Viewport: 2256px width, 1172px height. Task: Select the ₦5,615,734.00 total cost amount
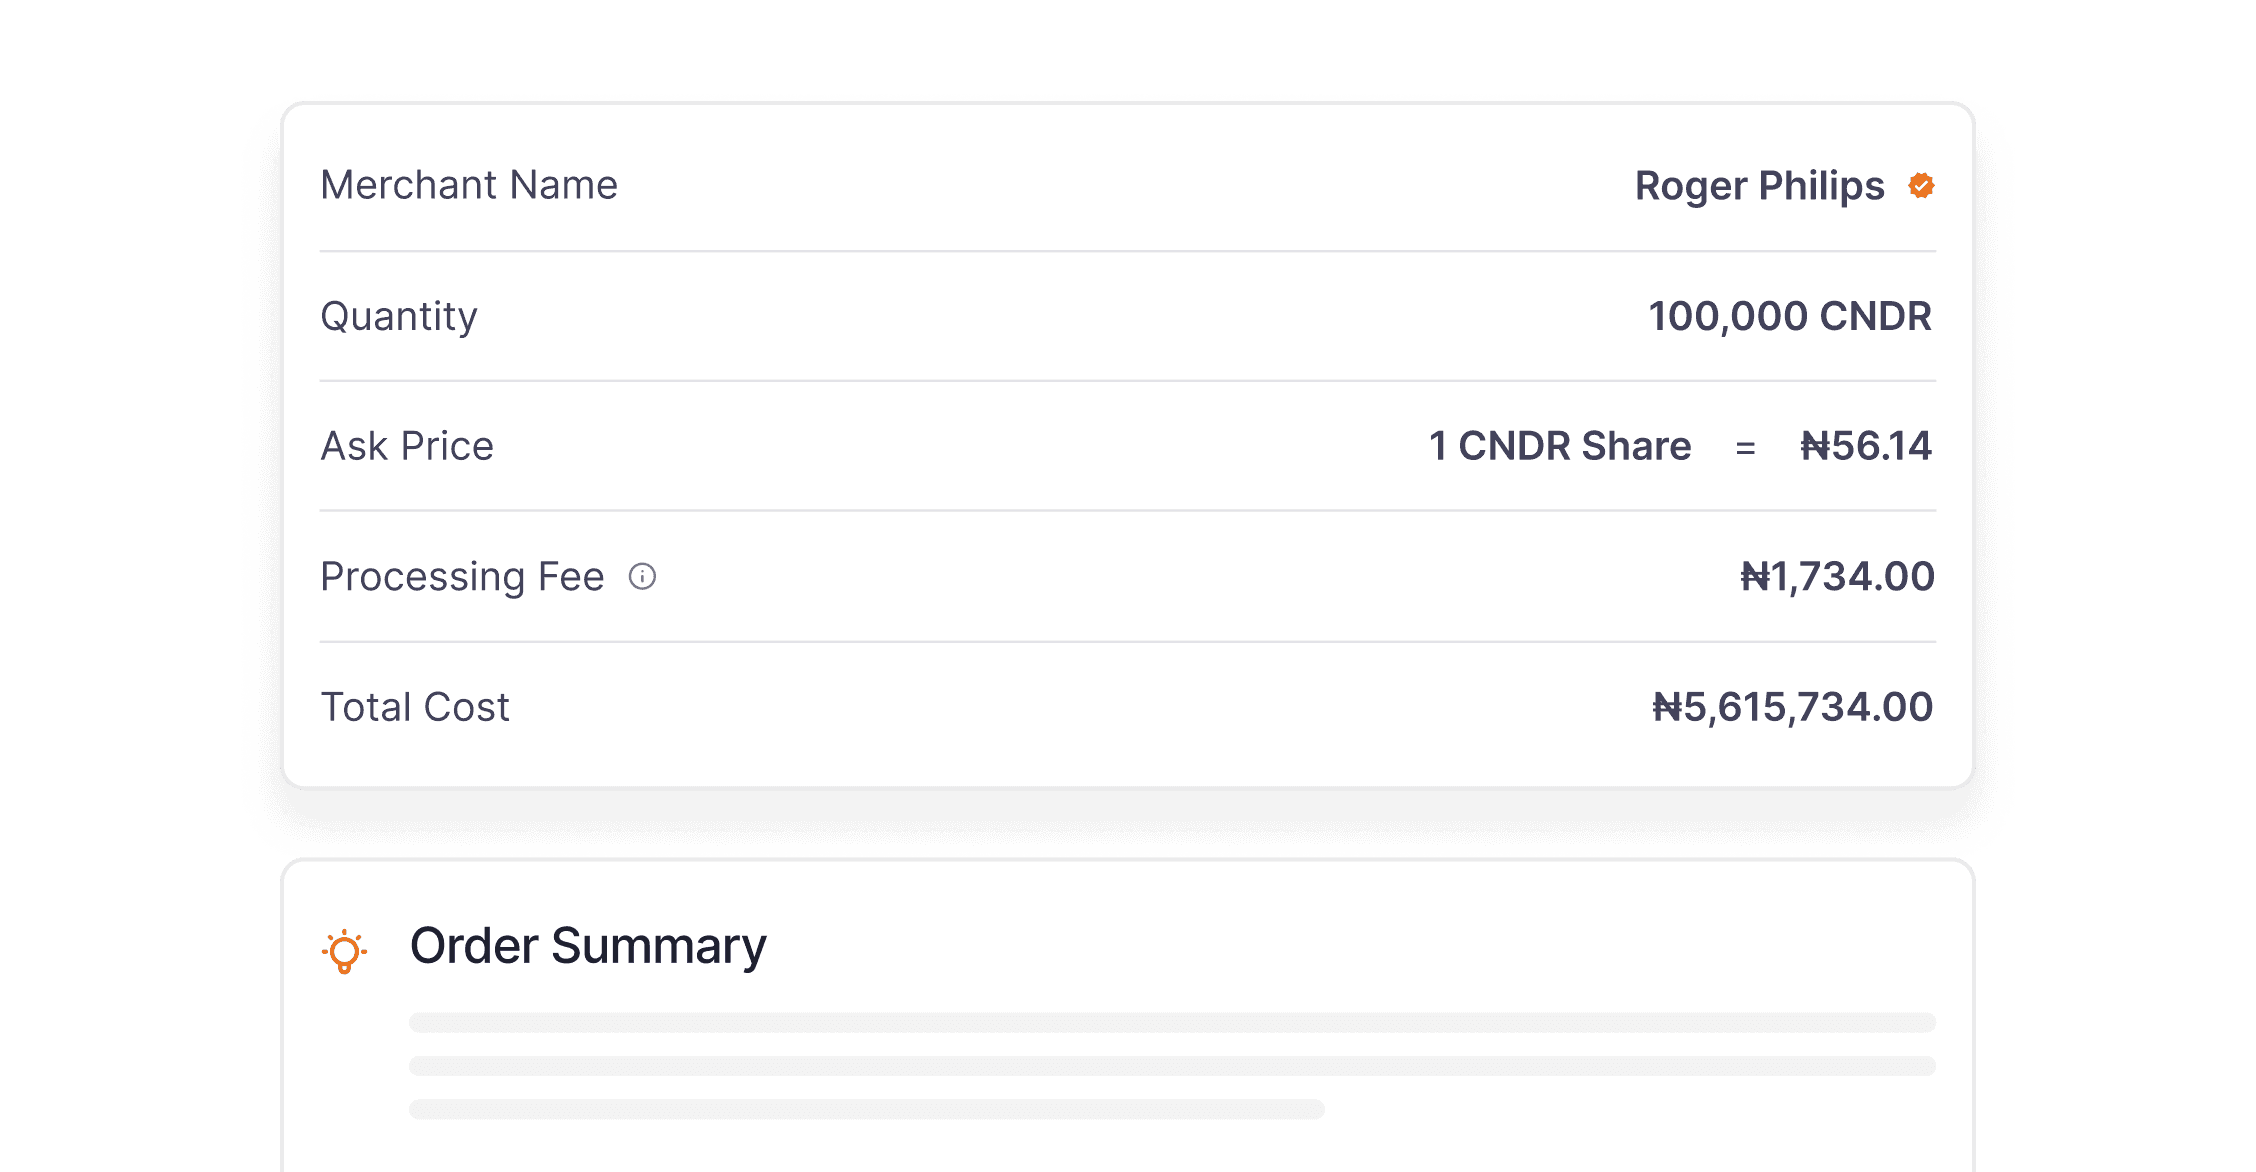coord(1792,707)
